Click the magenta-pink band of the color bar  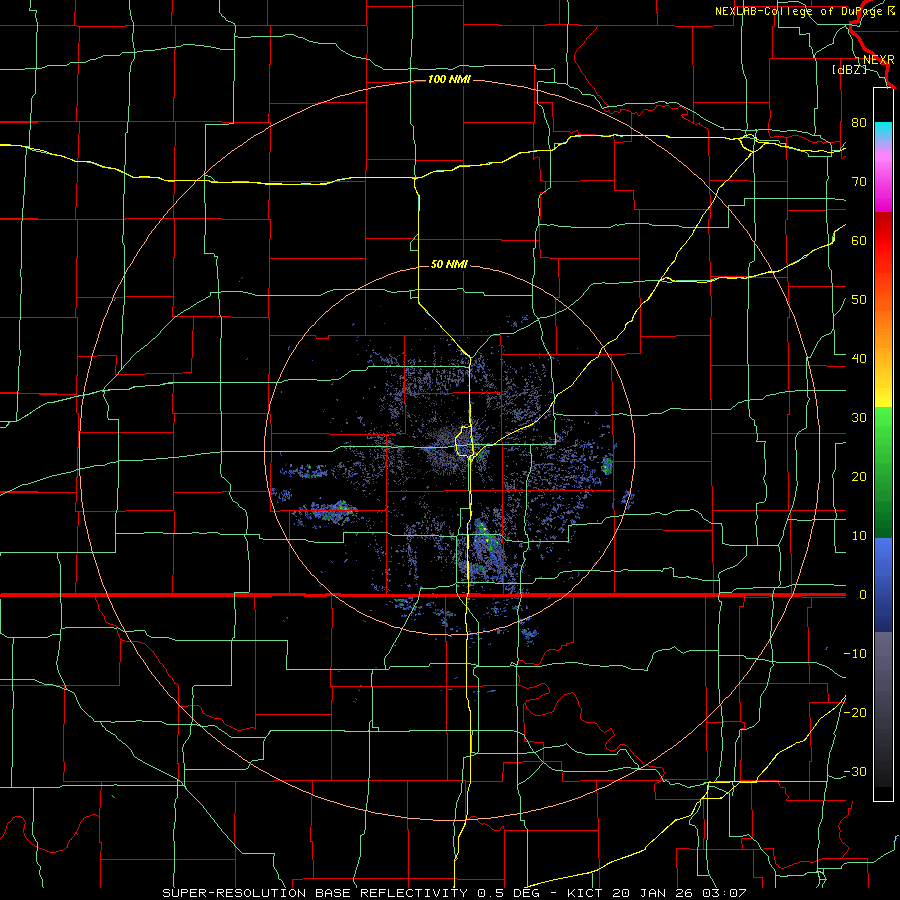(883, 178)
